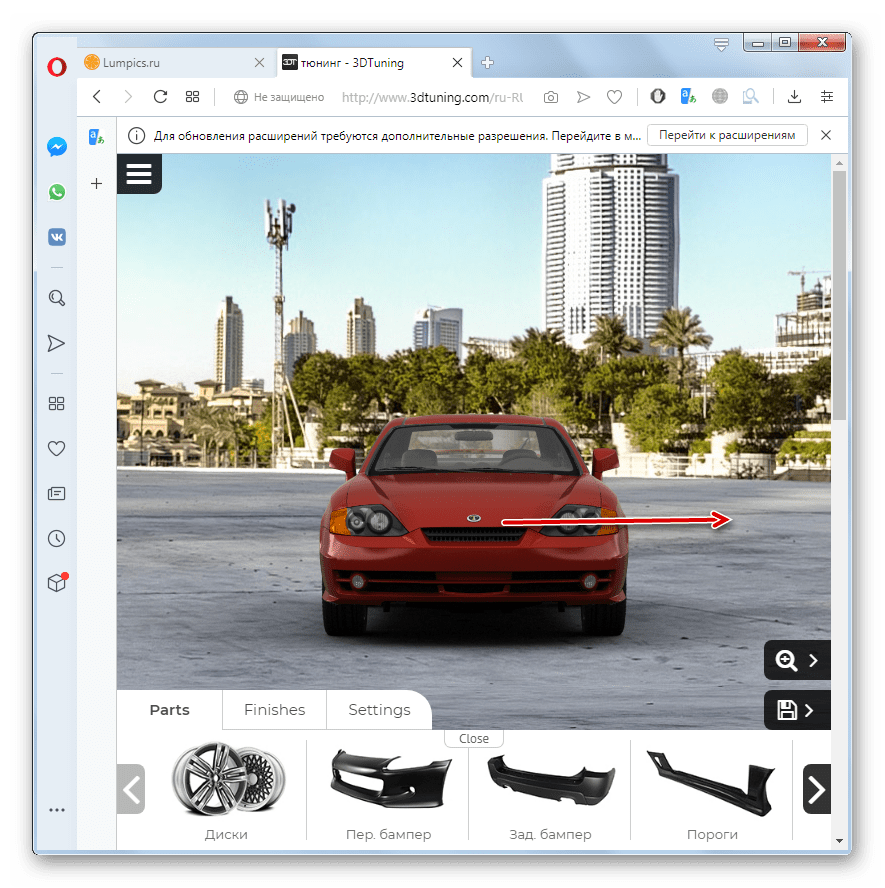Switch to the Settings tab

pyautogui.click(x=379, y=710)
